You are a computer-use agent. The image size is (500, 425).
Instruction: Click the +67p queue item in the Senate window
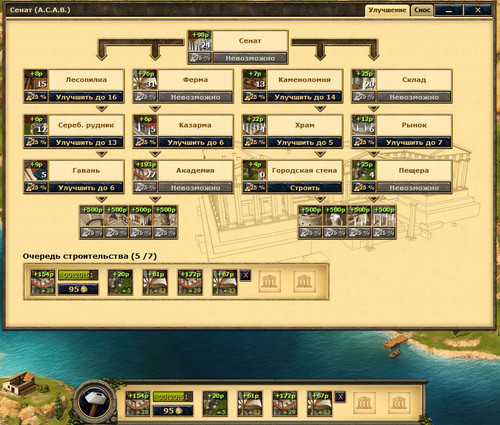(225, 282)
